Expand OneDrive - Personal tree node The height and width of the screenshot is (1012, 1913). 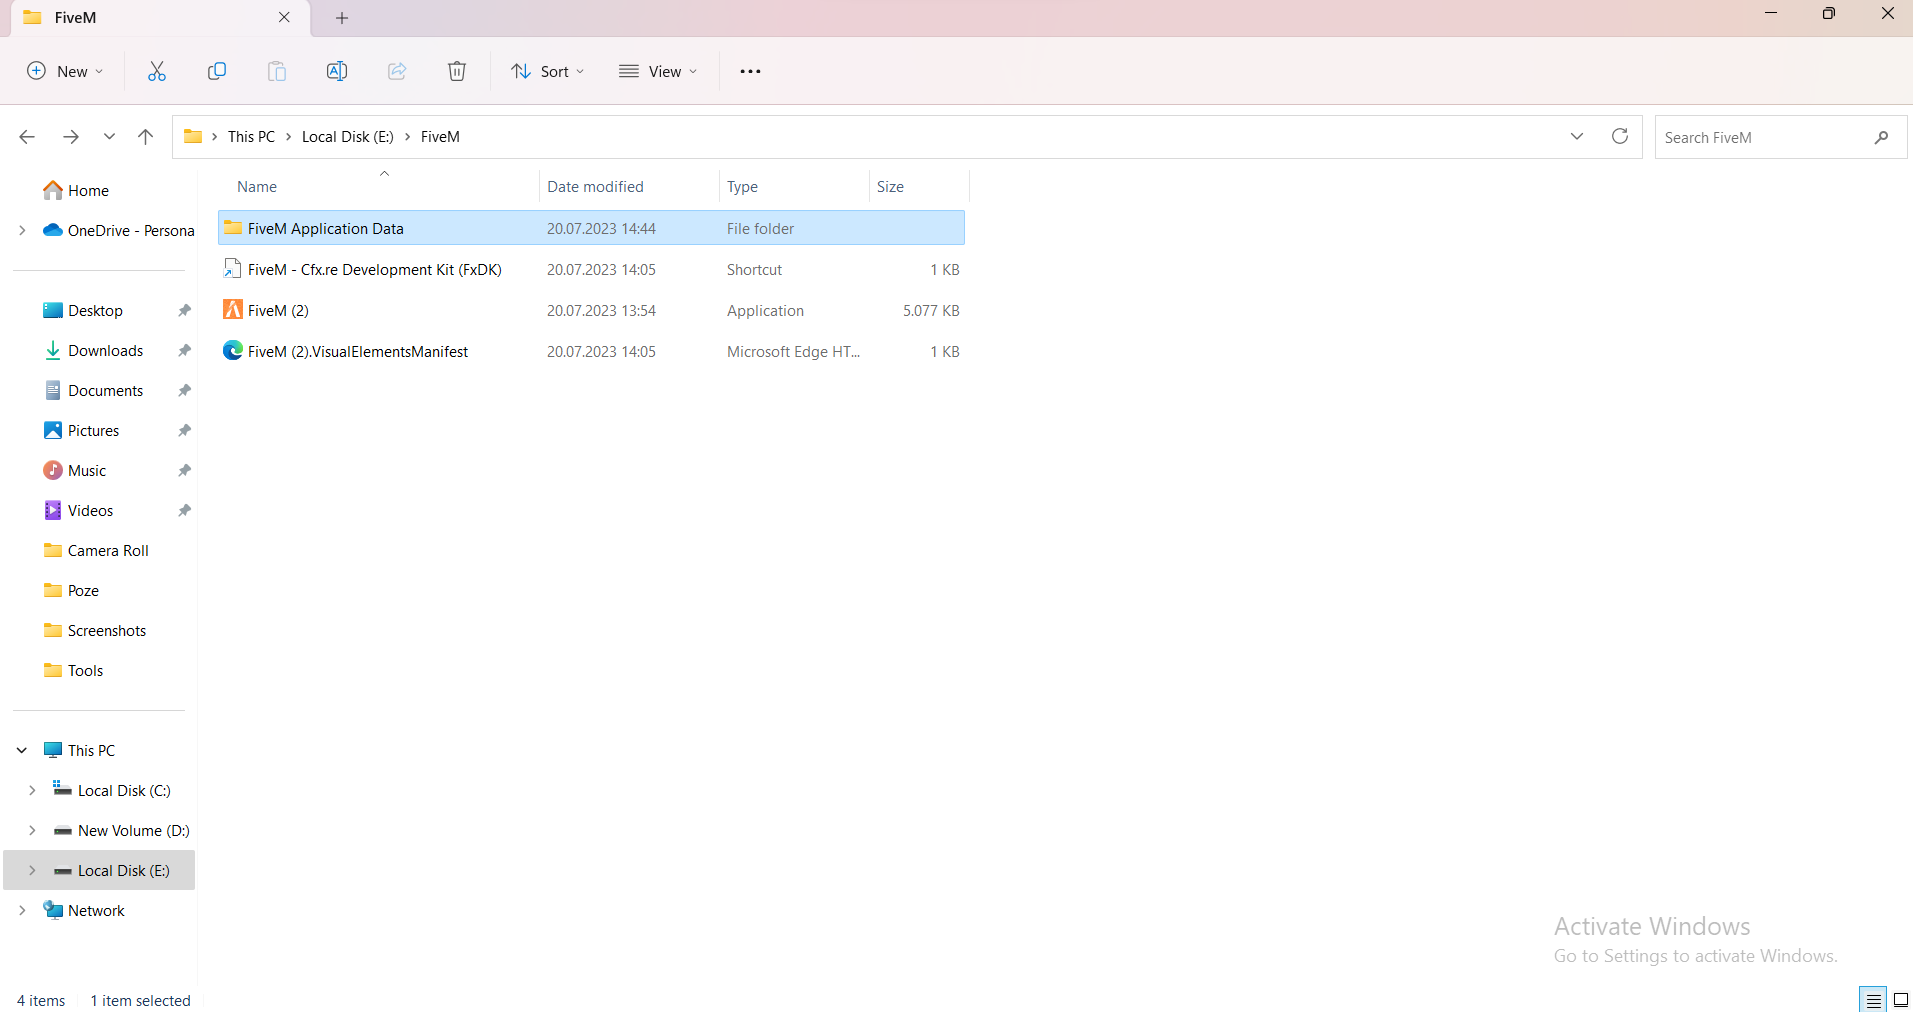tap(22, 230)
